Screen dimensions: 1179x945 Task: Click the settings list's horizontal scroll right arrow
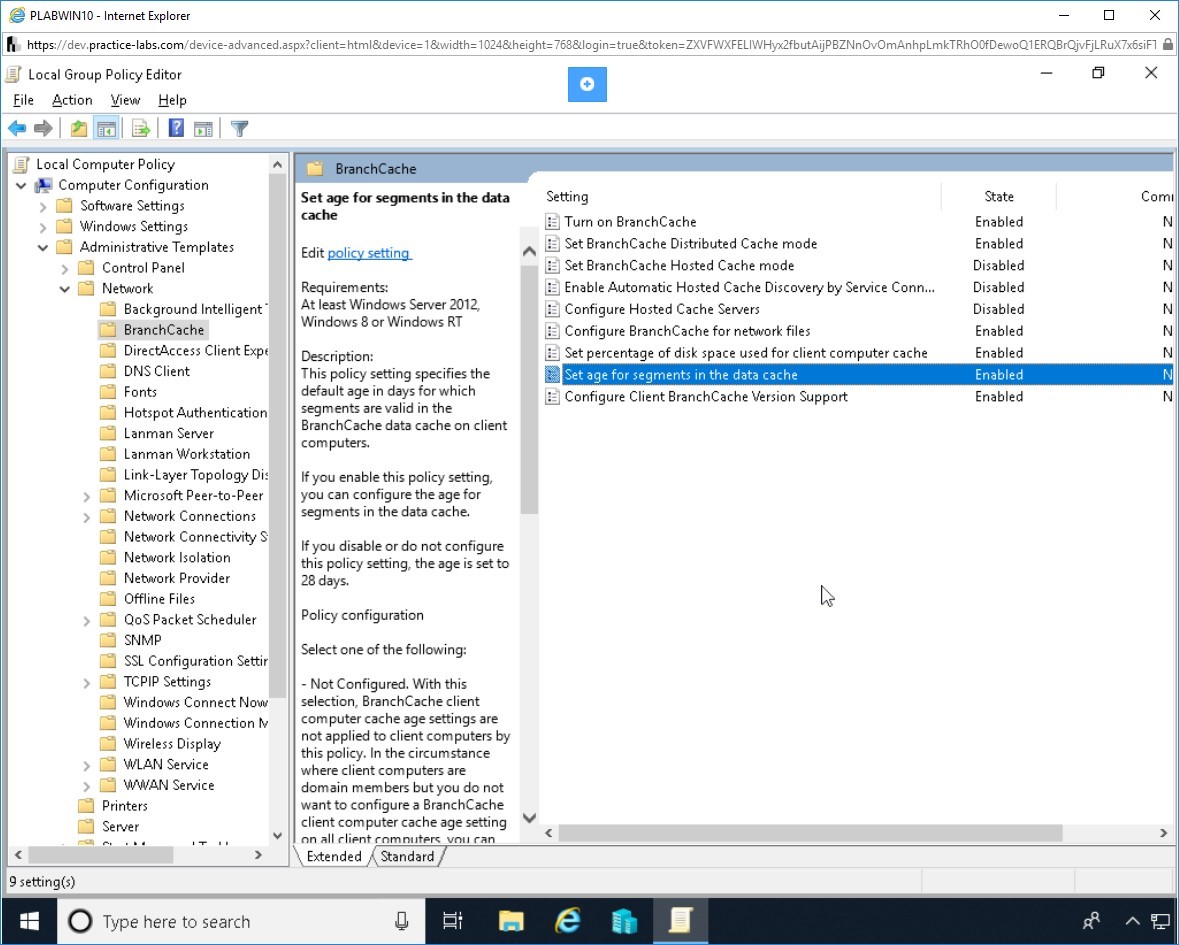(x=1164, y=833)
